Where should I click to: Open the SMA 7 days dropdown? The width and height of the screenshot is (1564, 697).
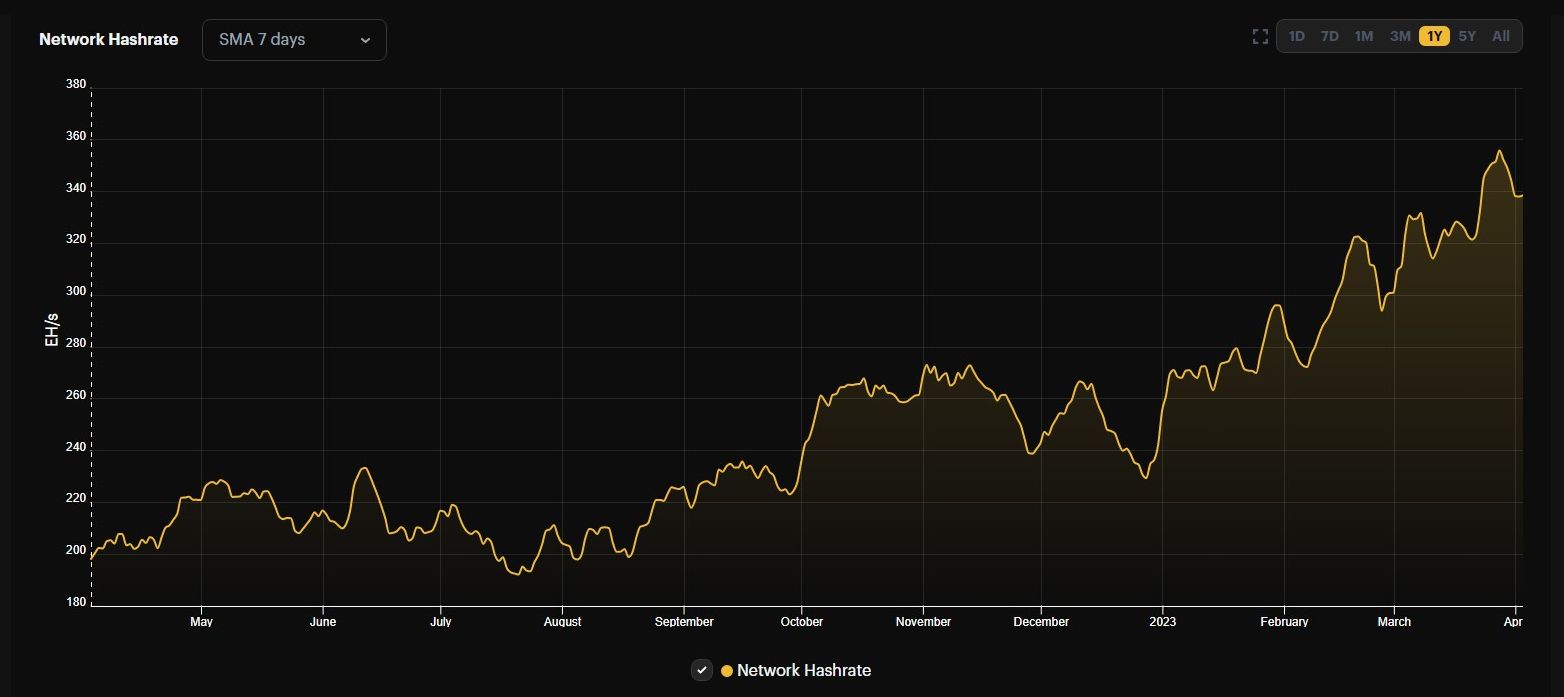coord(293,39)
